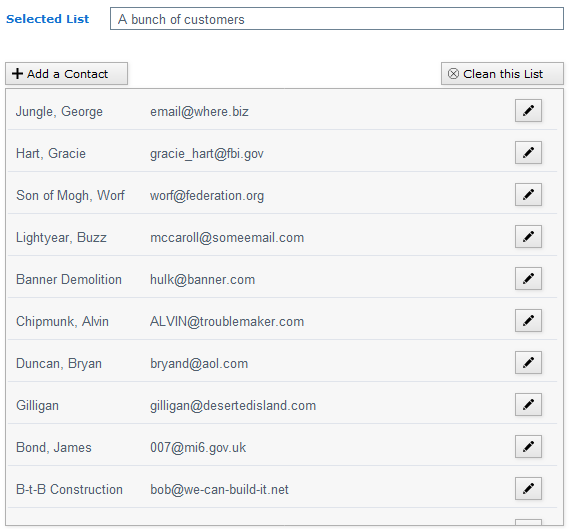Click the Add a Contact button
571x529 pixels.
66,74
